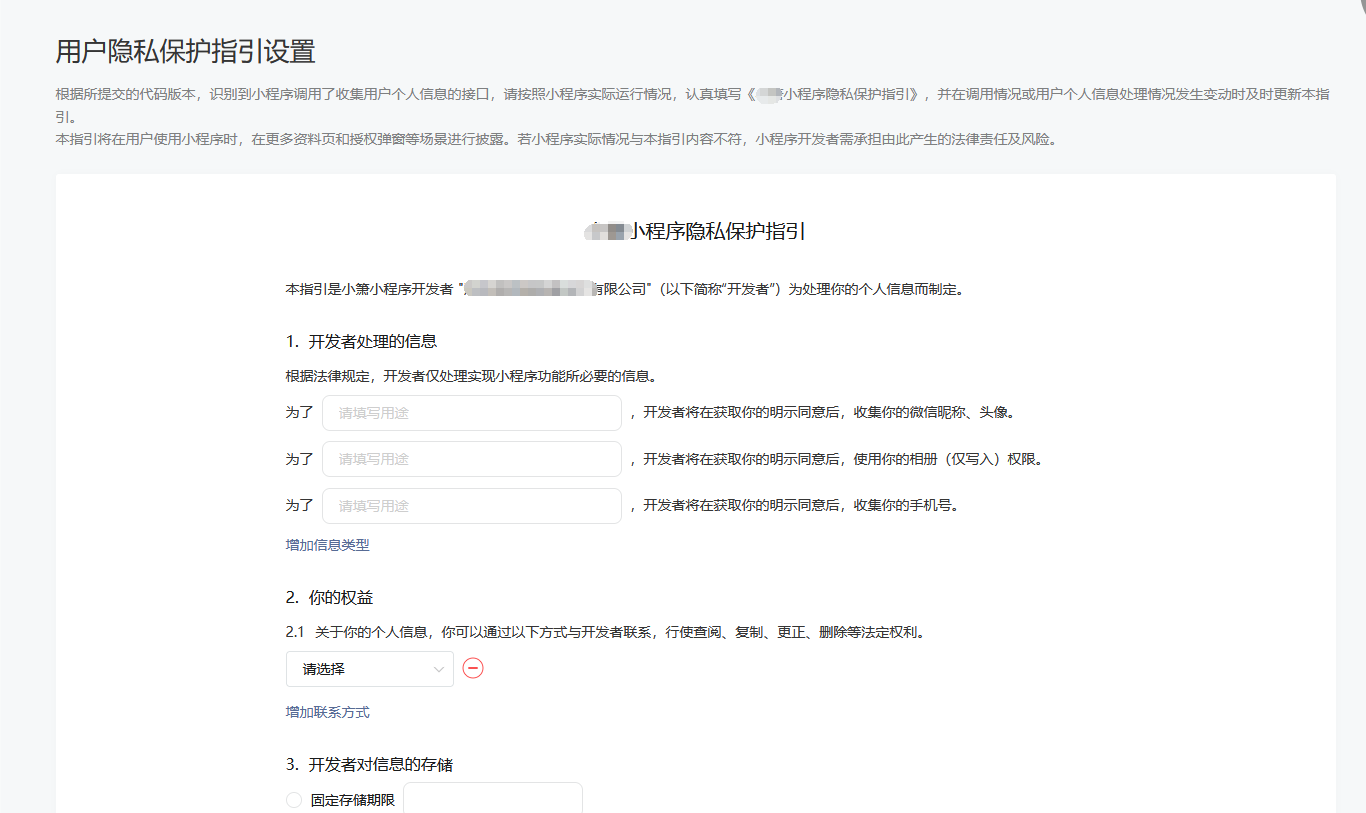Click the purpose field for 相册（仅写入）权限
Image resolution: width=1366 pixels, height=813 pixels.
pyautogui.click(x=472, y=459)
